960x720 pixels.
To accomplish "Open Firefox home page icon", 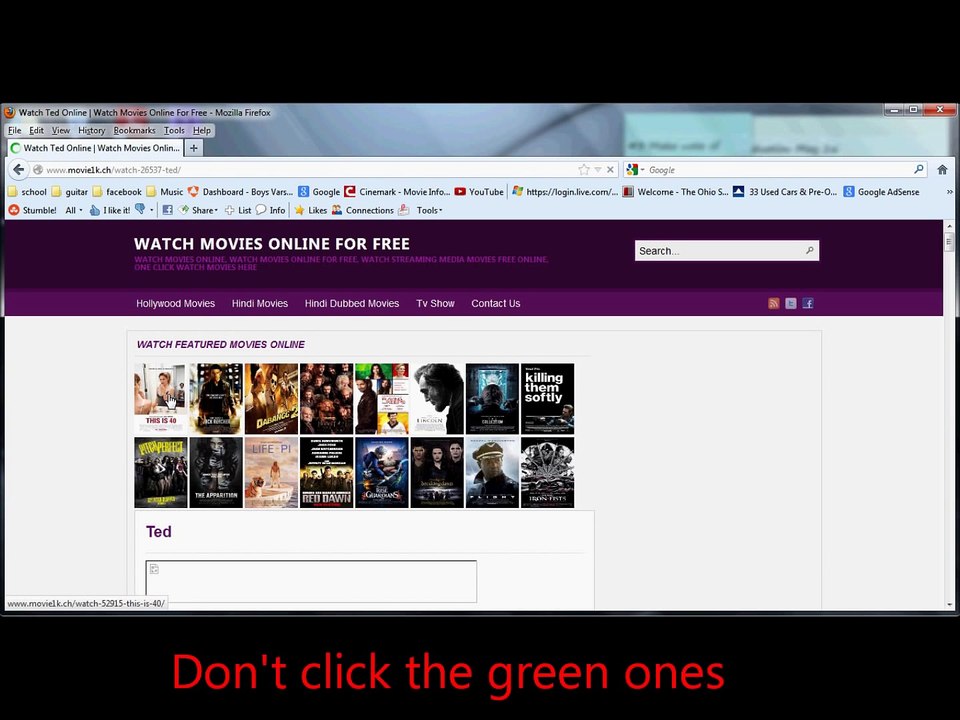I will [942, 170].
